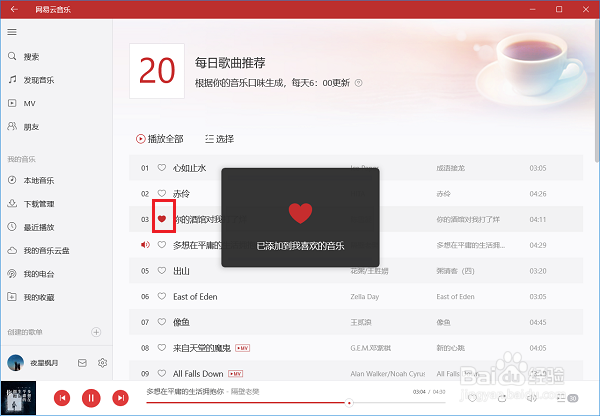Like 来自天堂的魔鬼 with heart
This screenshot has width=600, height=416.
(x=162, y=347)
